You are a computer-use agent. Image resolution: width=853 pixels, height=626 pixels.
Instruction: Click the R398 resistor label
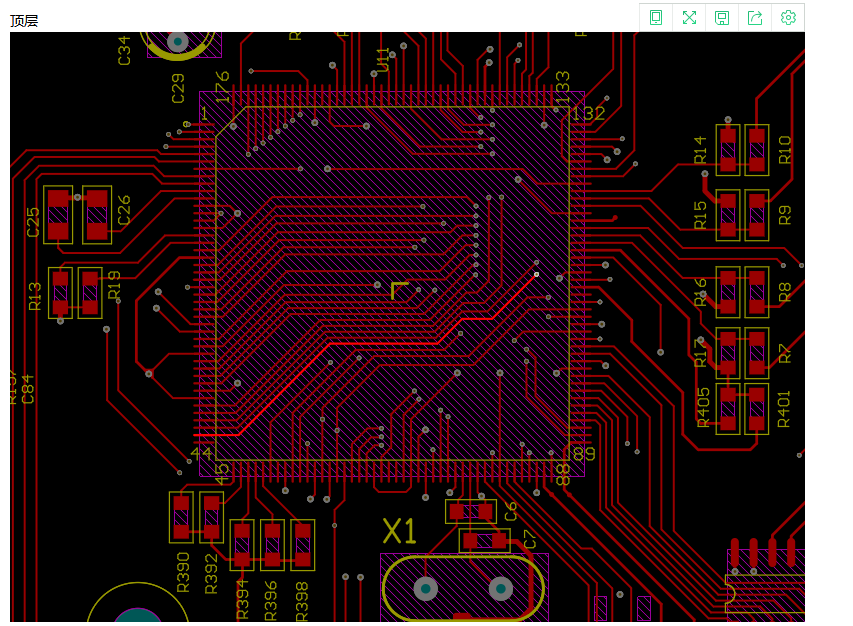(x=301, y=602)
